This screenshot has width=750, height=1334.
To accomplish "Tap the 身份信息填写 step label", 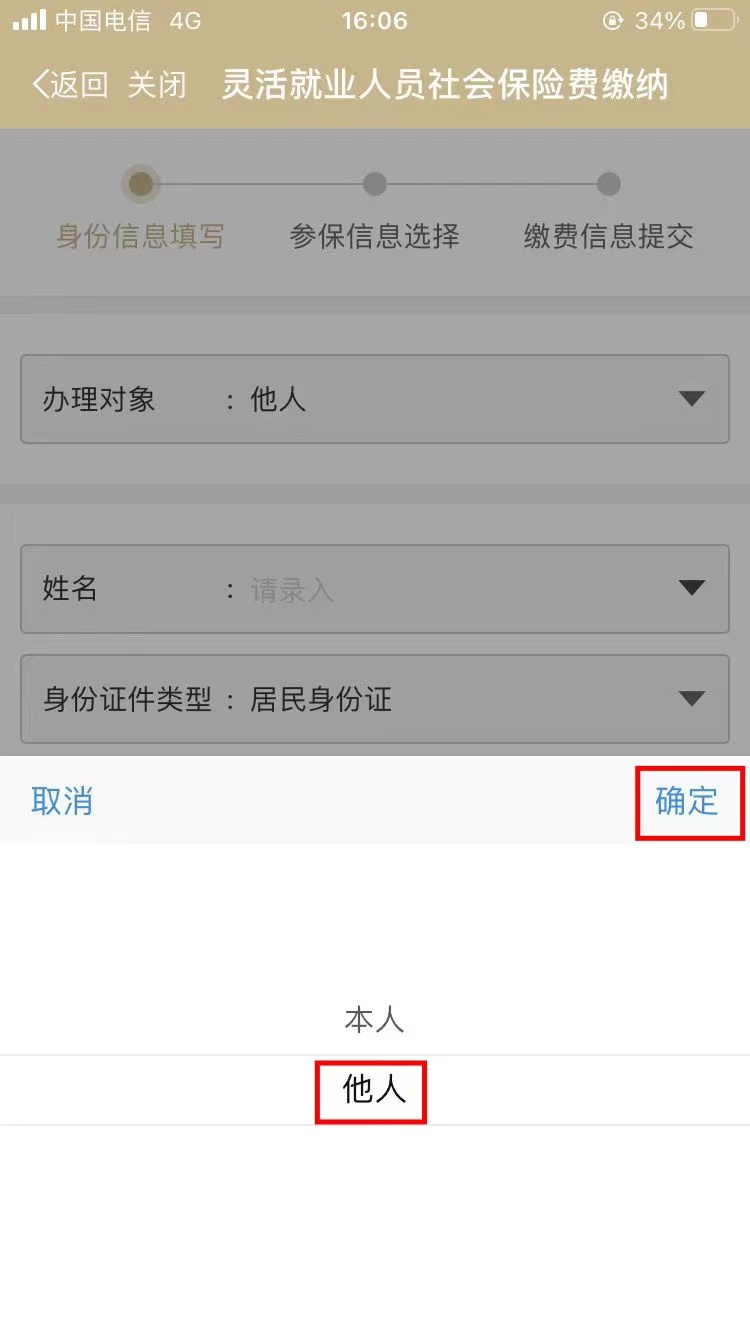I will [x=140, y=237].
